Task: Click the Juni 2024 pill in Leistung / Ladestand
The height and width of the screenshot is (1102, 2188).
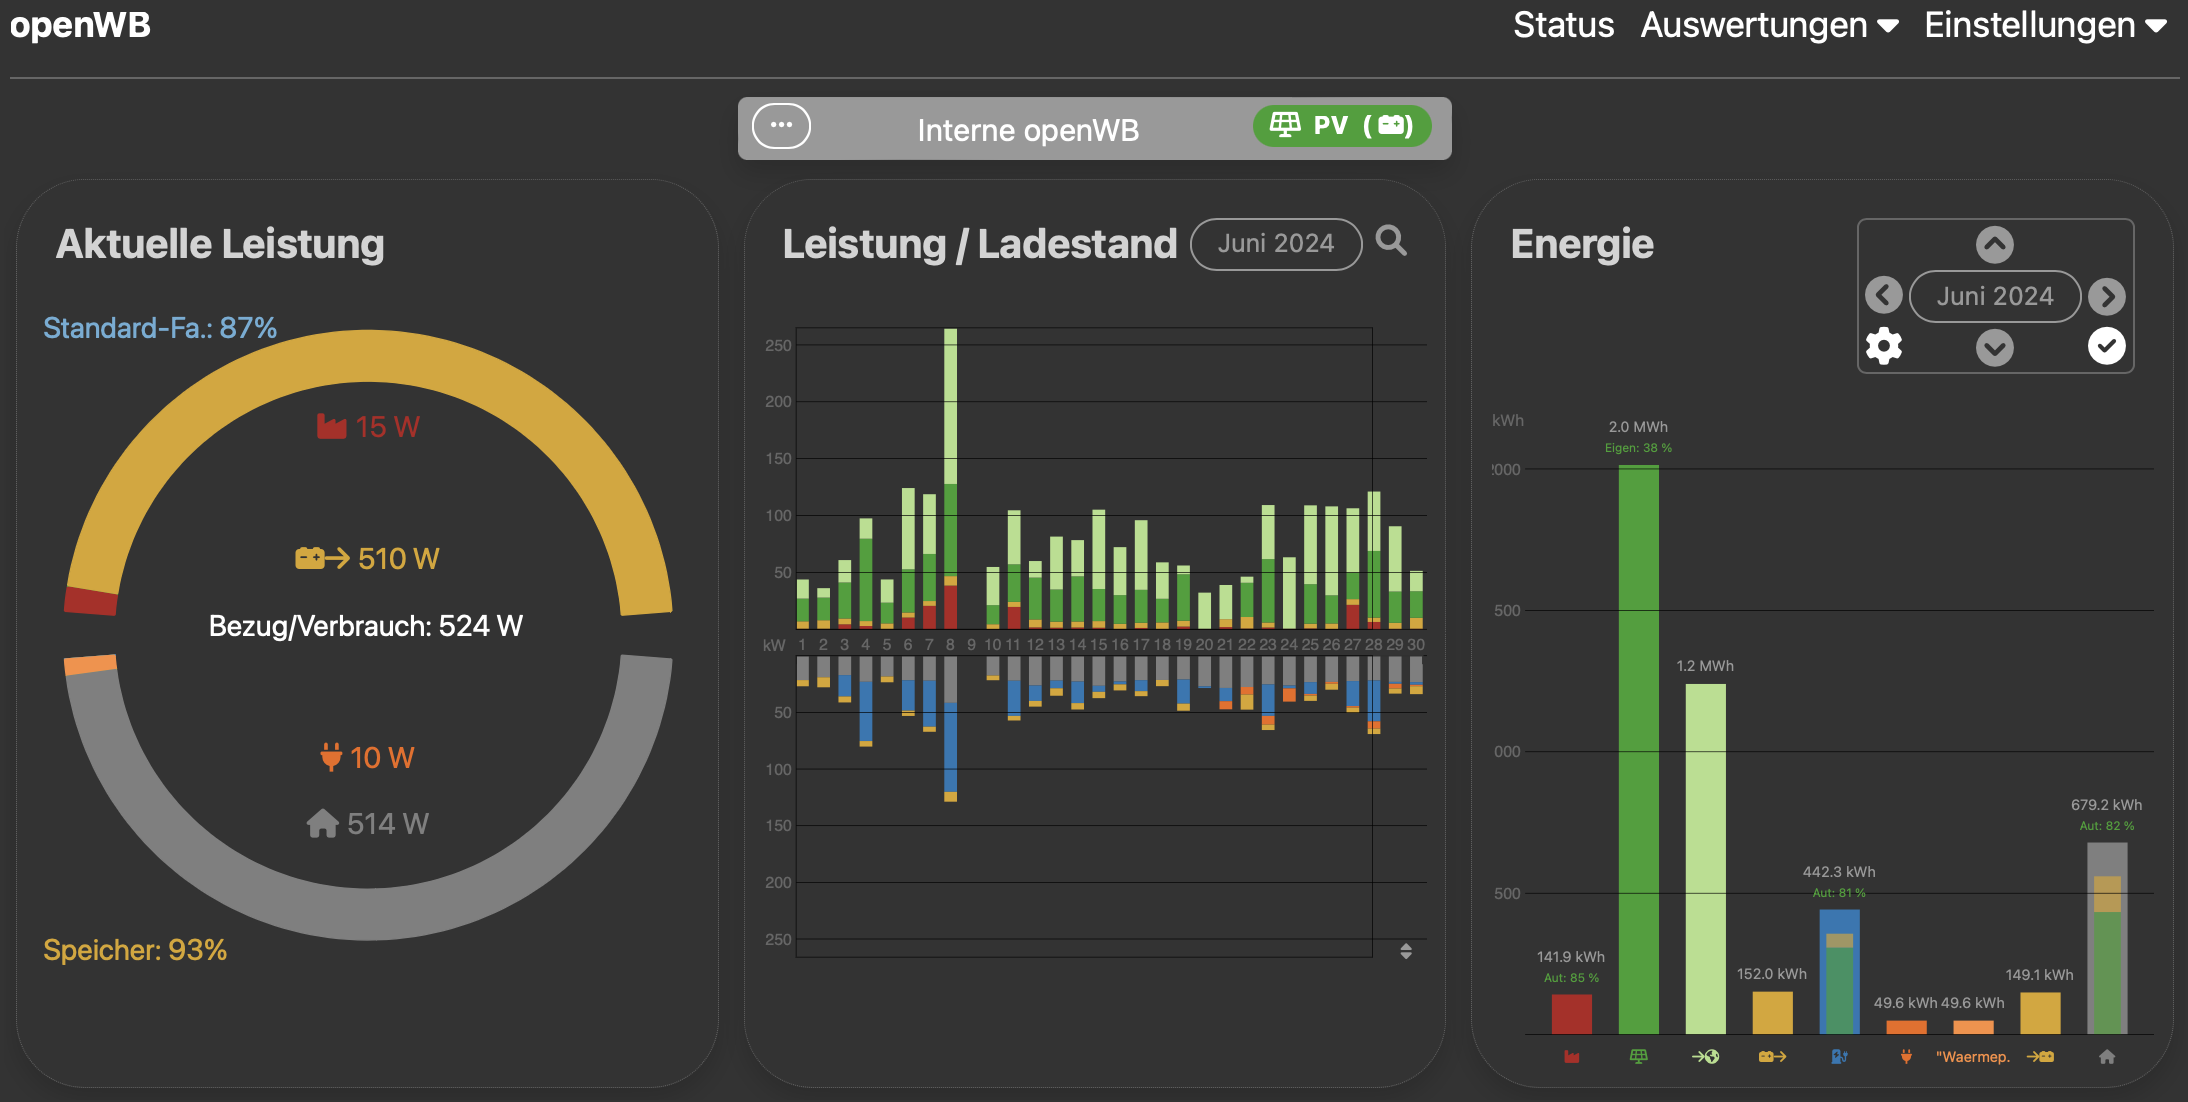Action: [x=1275, y=243]
